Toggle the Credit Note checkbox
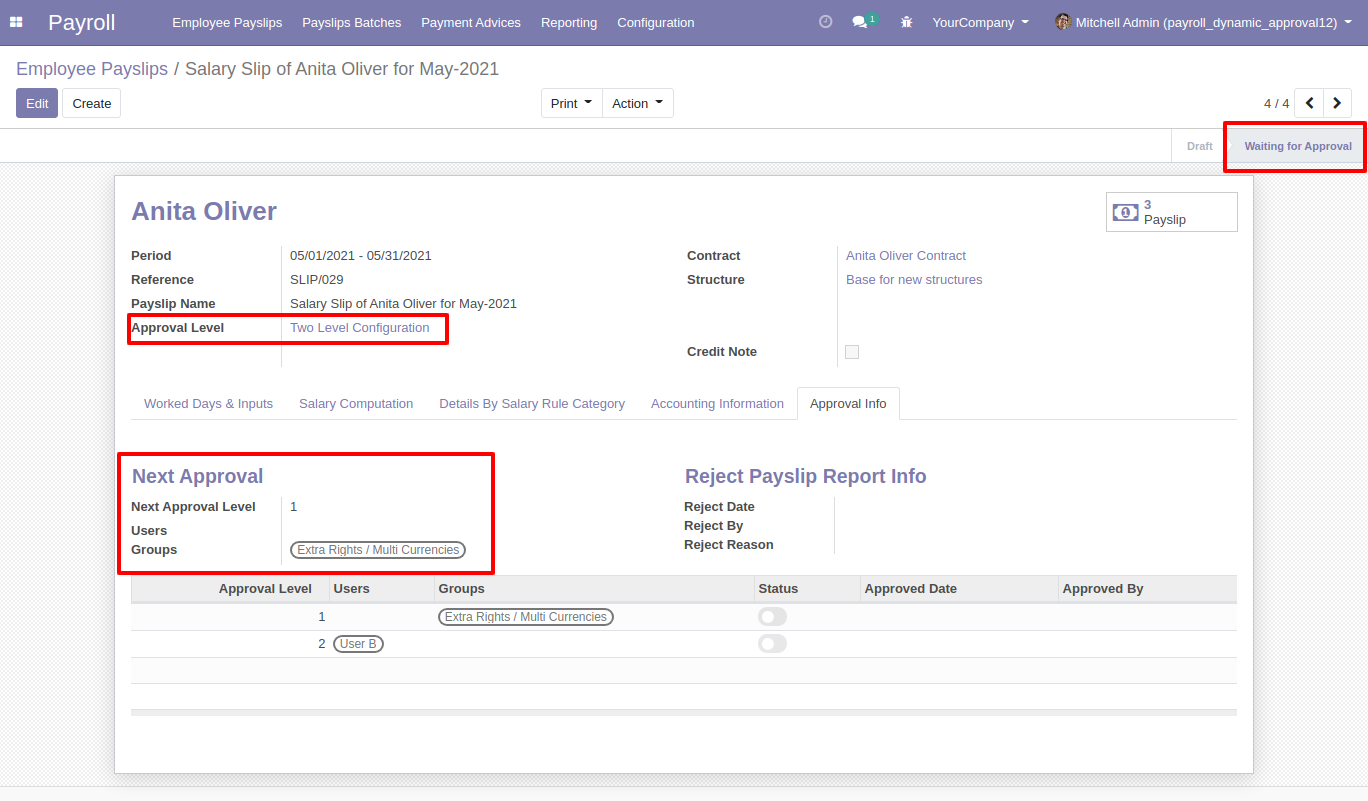This screenshot has width=1368, height=801. pyautogui.click(x=852, y=352)
